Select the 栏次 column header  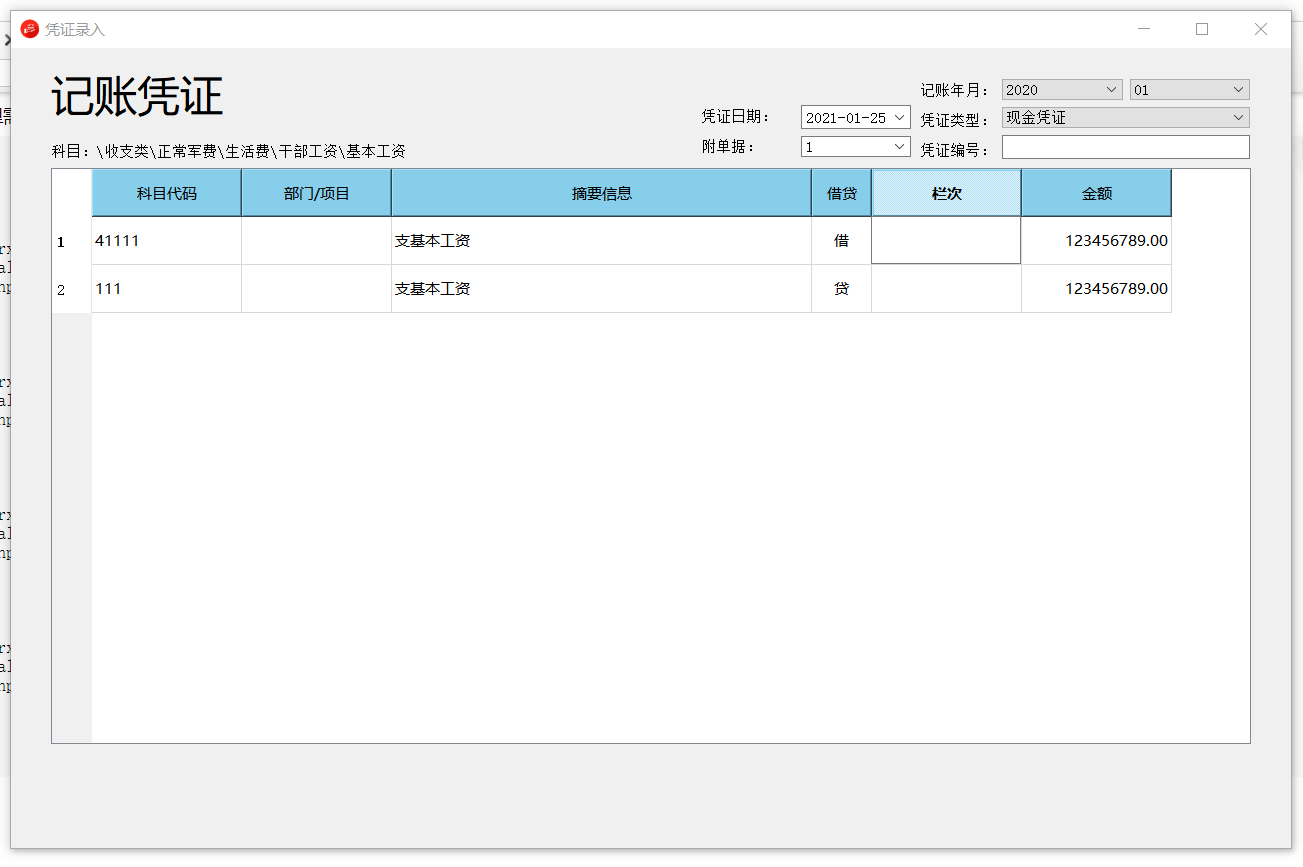click(x=946, y=193)
